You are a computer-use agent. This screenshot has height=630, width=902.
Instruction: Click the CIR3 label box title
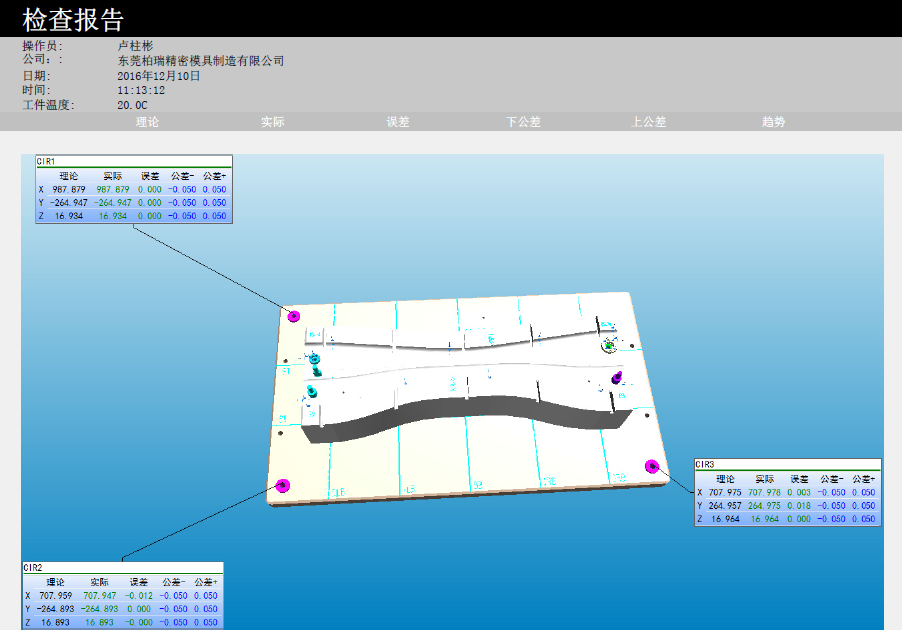(705, 464)
